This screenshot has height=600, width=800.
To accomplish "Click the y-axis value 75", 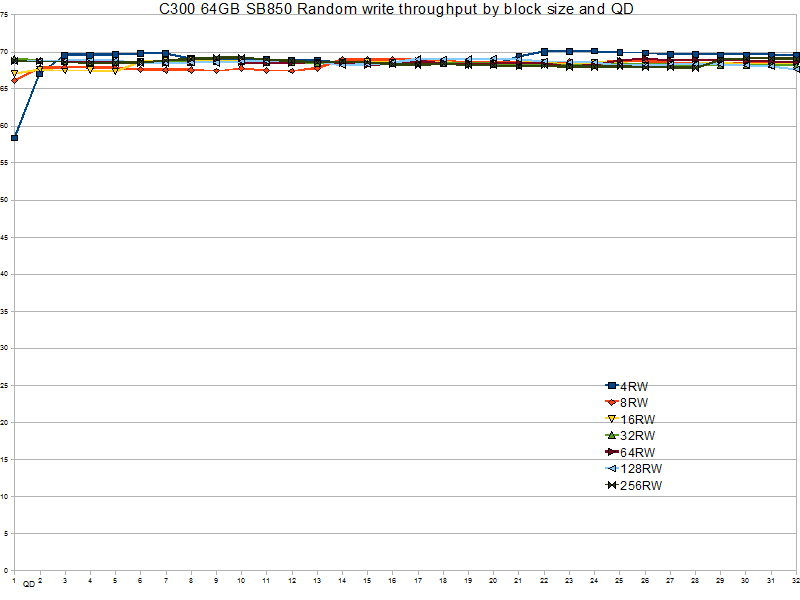I will click(x=4, y=15).
